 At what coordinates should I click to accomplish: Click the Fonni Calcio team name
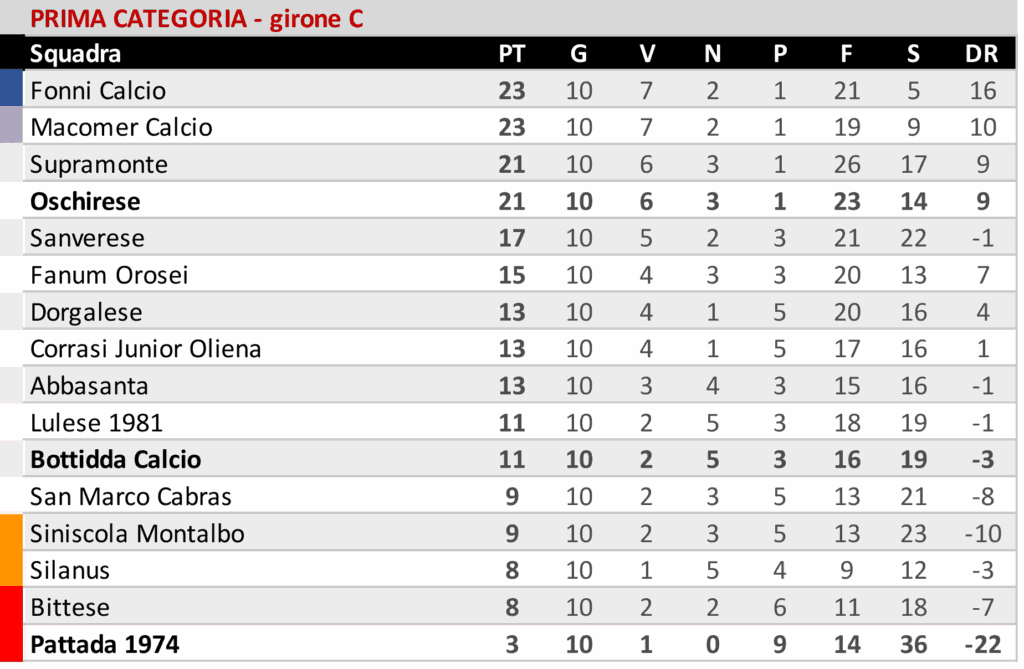coord(98,91)
